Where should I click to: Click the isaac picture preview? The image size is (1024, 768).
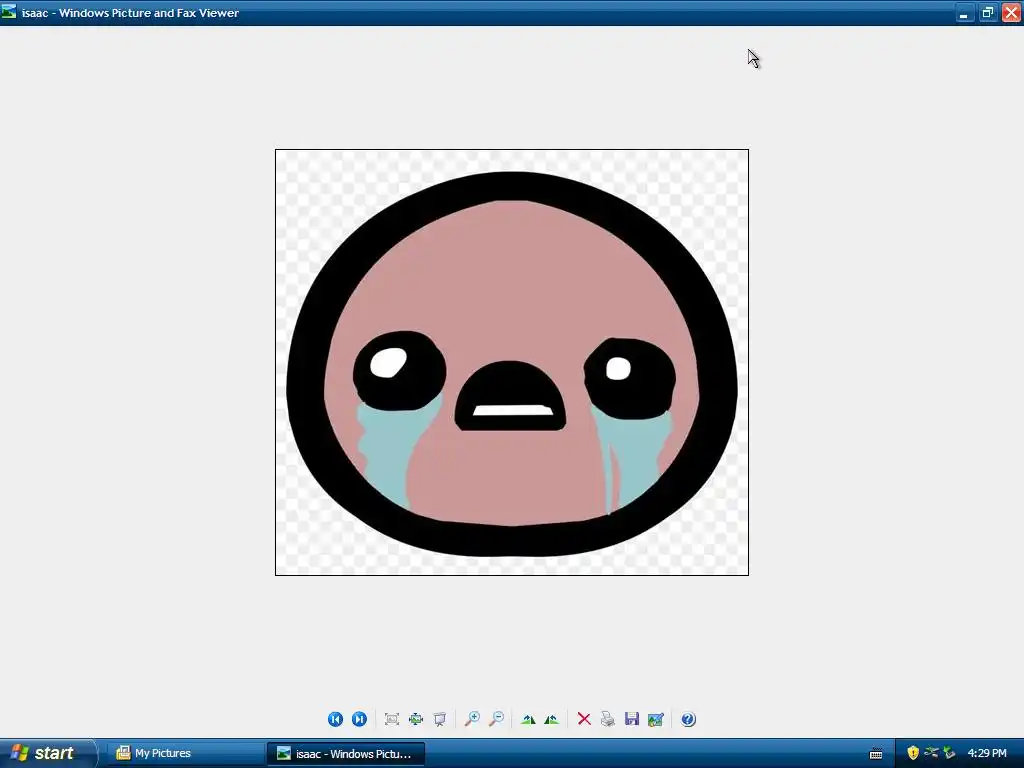point(512,362)
